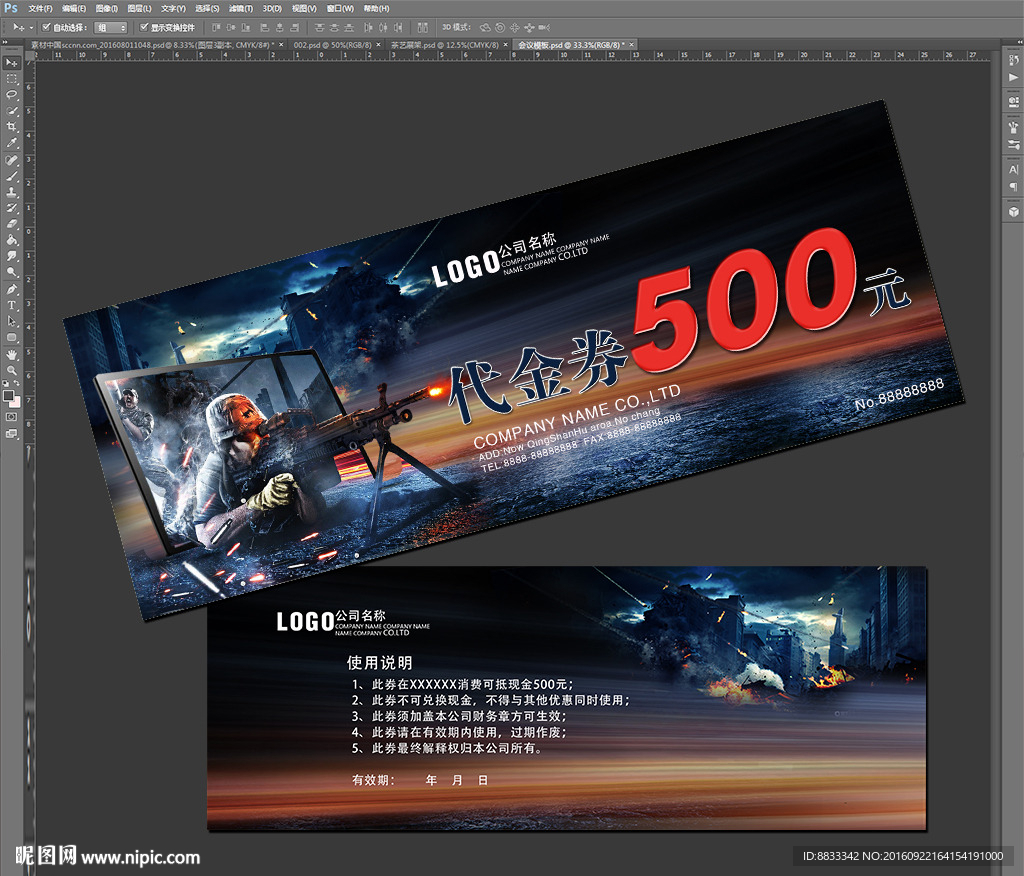Reset default foreground and background colors
This screenshot has height=876, width=1024.
(6, 383)
